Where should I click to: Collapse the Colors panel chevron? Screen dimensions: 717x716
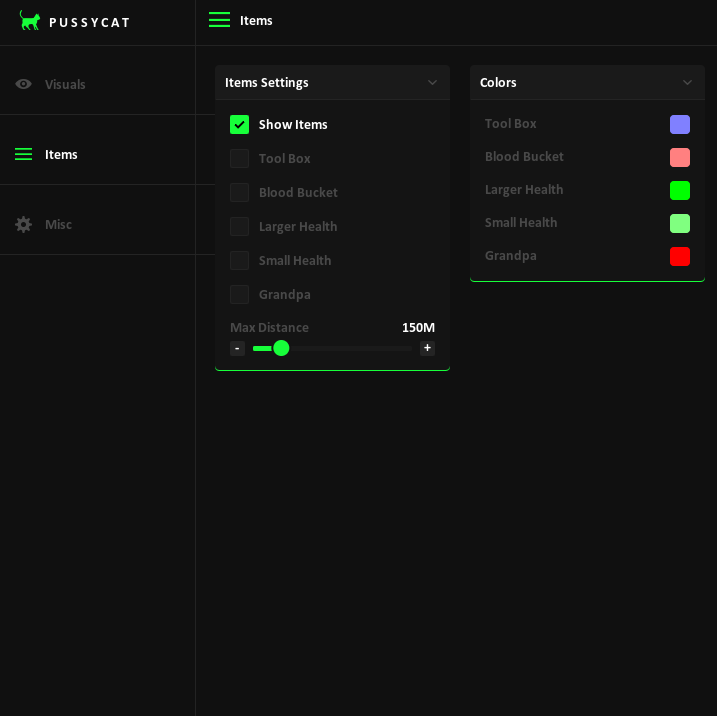[687, 83]
